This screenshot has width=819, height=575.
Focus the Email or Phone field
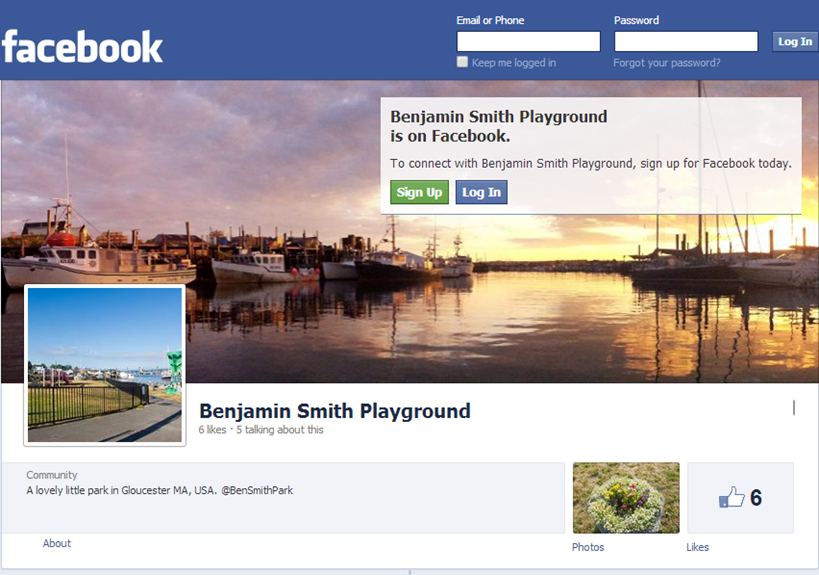[x=528, y=42]
